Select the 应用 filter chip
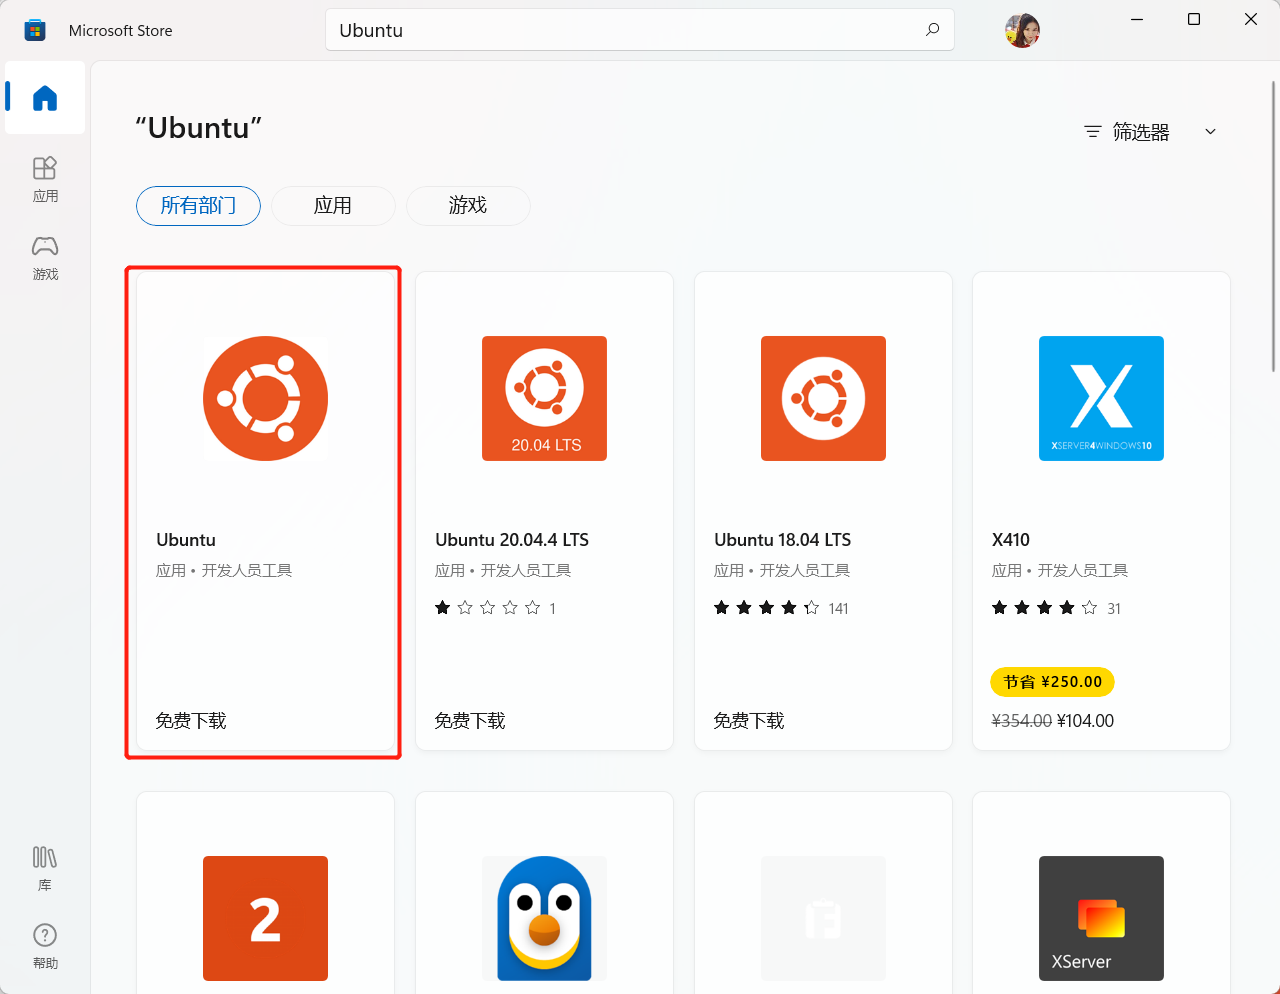The height and width of the screenshot is (994, 1280). tap(333, 206)
